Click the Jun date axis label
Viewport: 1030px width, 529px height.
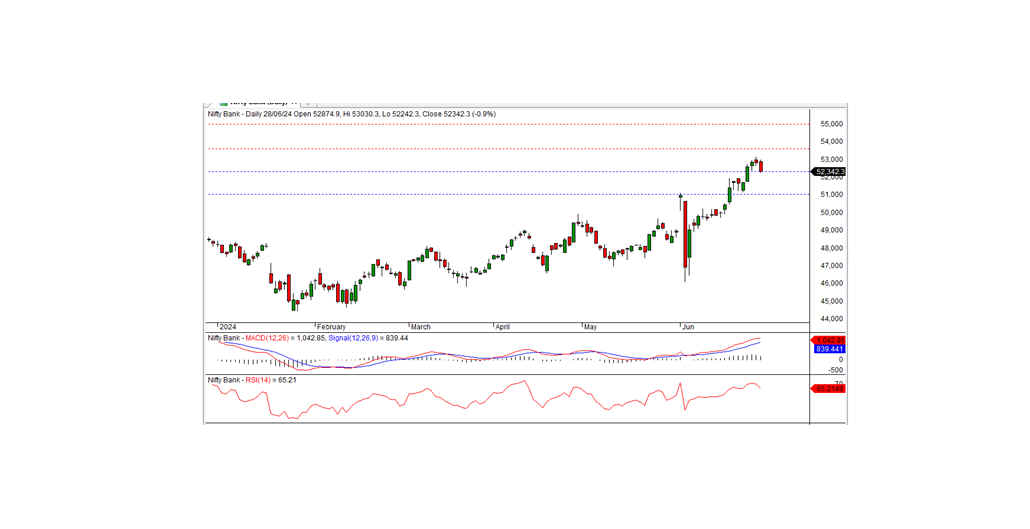pyautogui.click(x=688, y=327)
